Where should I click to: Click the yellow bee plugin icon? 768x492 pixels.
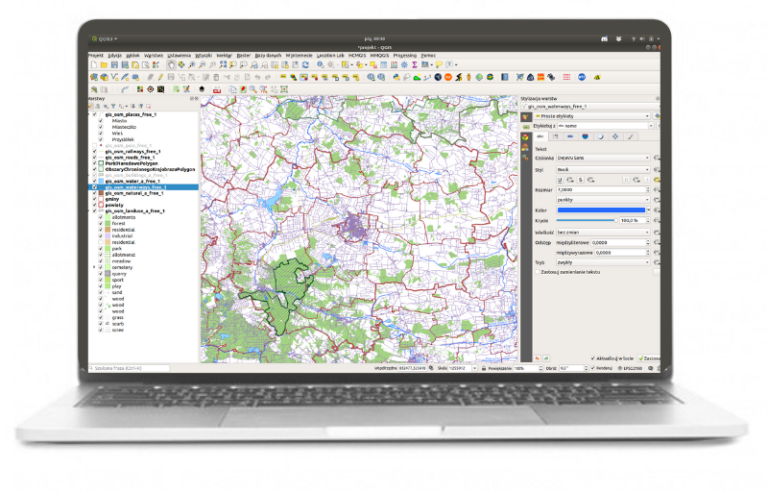point(598,77)
